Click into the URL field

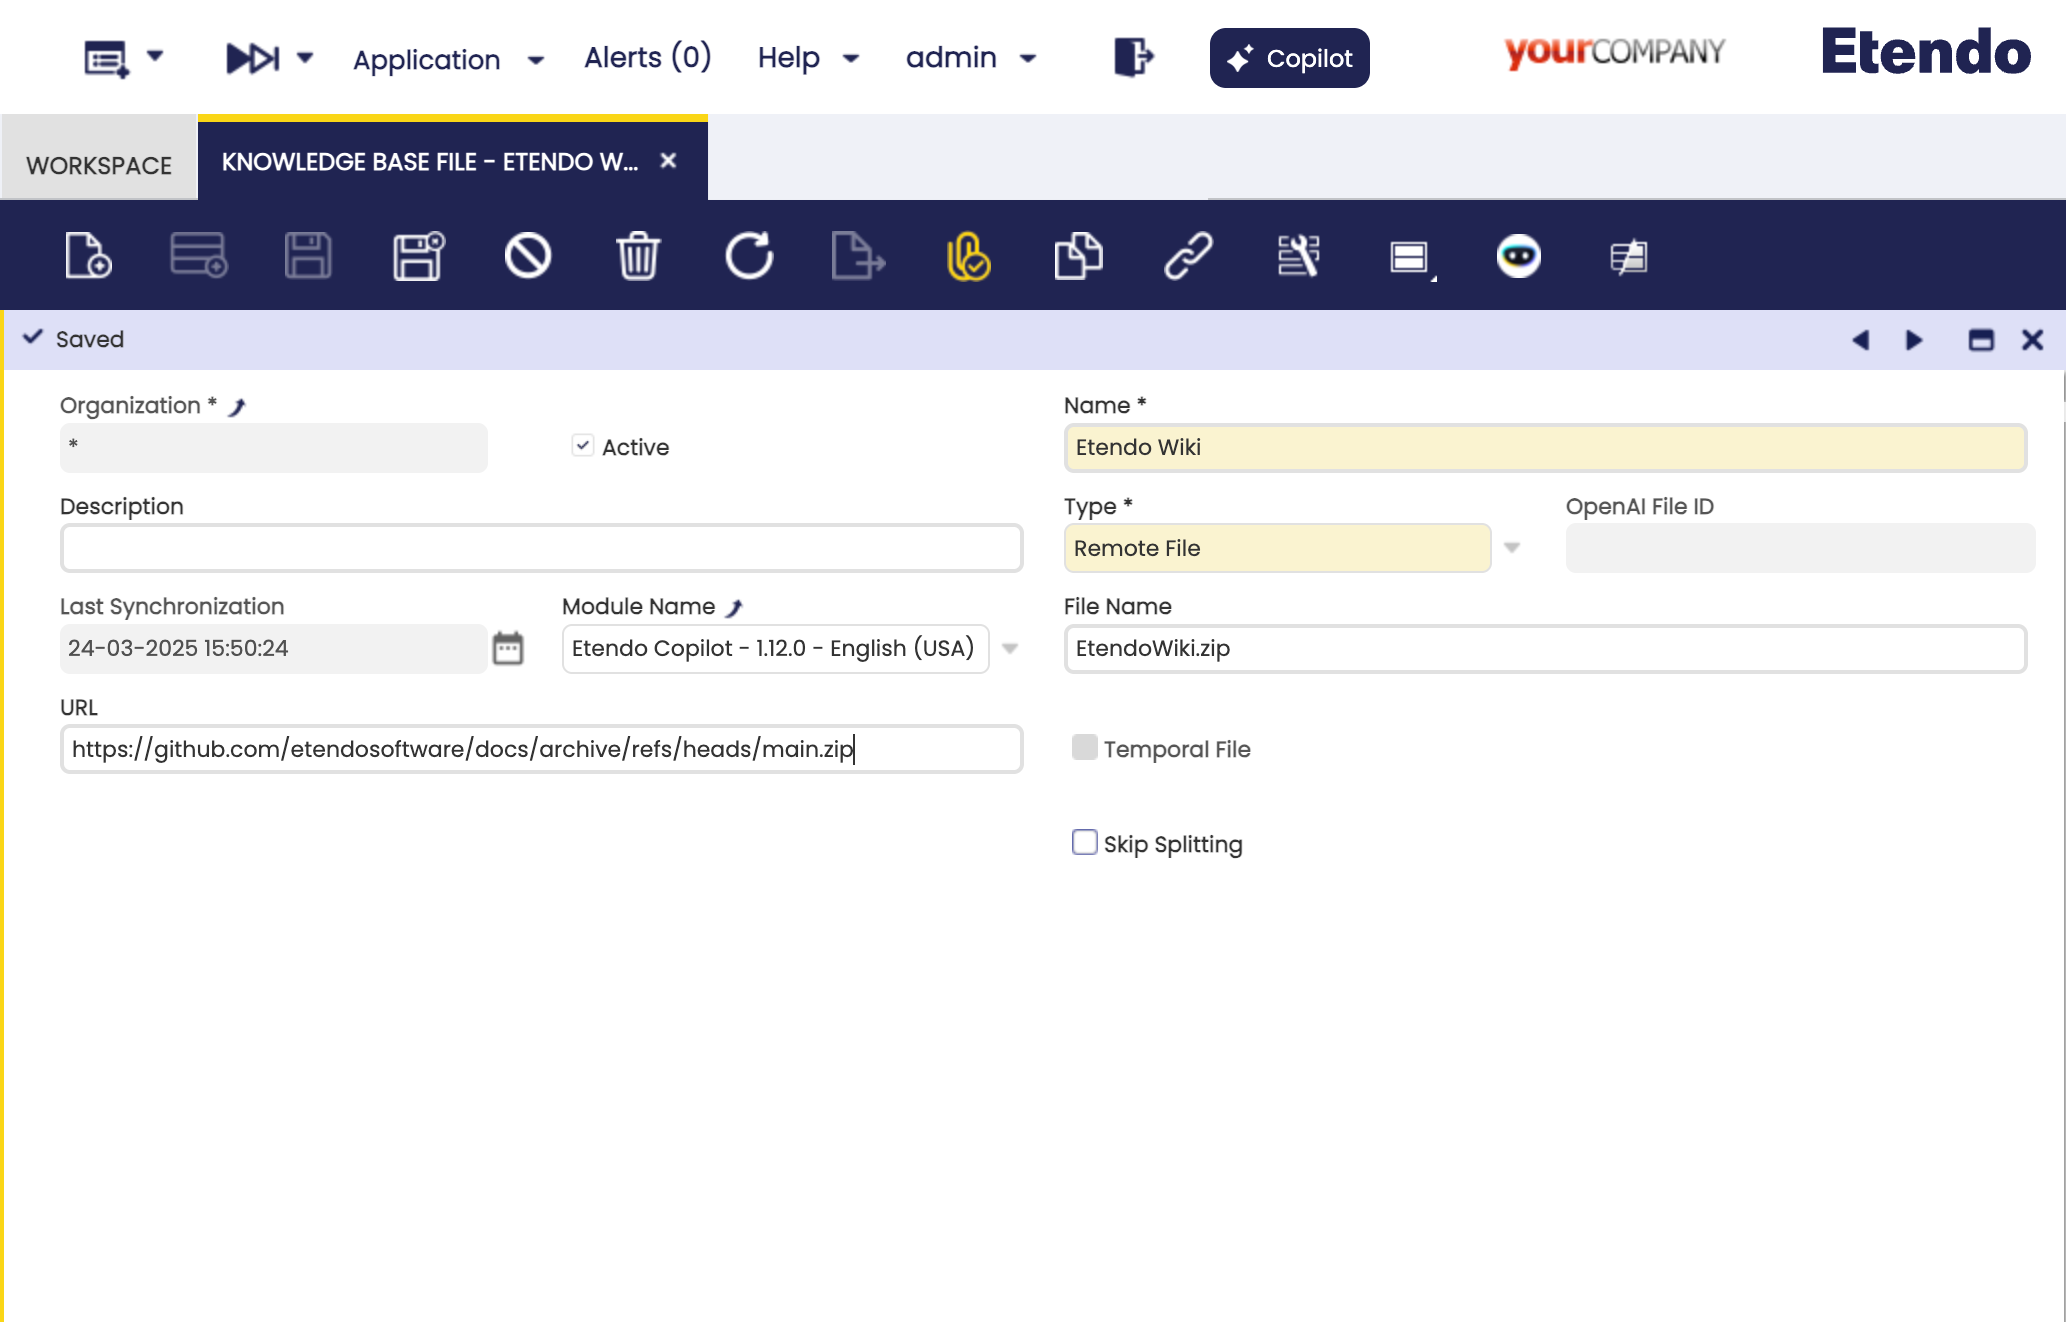(541, 749)
